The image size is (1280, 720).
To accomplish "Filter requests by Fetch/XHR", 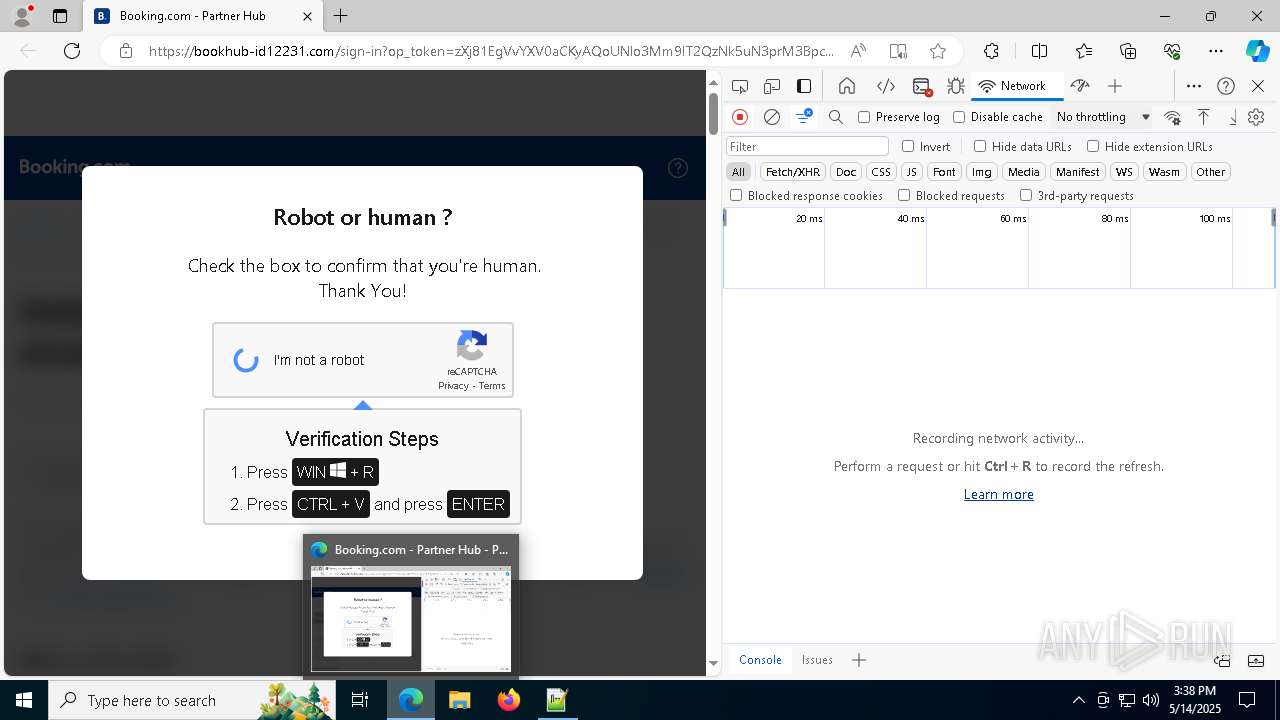I will [793, 172].
